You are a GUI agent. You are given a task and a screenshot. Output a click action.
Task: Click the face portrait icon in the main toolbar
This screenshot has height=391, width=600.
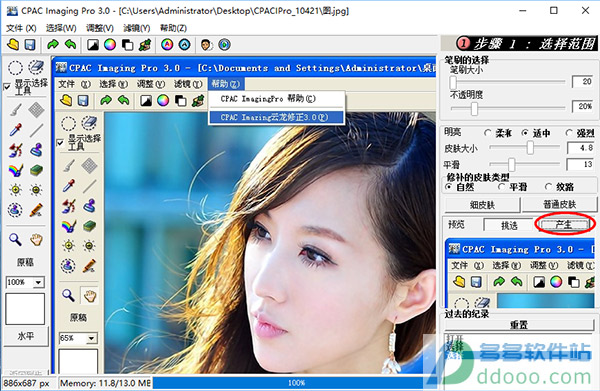coord(207,45)
